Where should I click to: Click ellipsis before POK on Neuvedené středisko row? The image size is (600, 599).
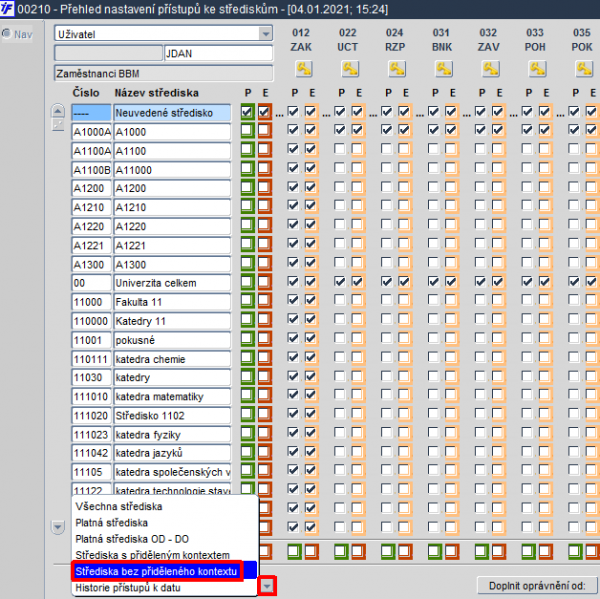[x=561, y=114]
